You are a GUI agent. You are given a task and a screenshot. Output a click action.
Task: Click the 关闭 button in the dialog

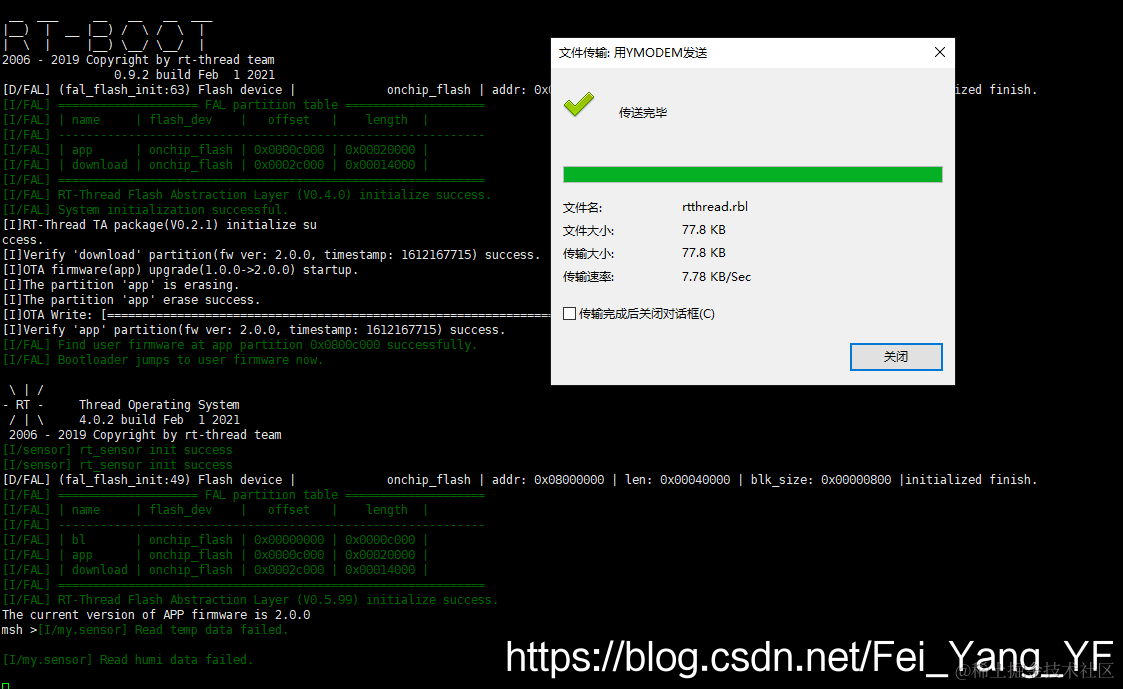click(x=895, y=357)
